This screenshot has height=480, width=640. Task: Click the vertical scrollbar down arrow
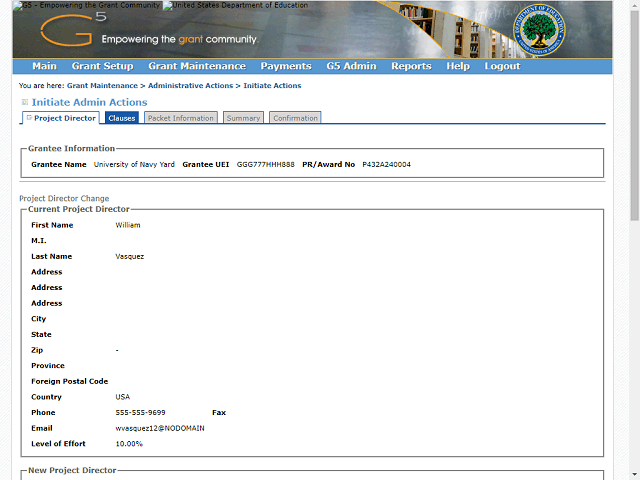635,475
